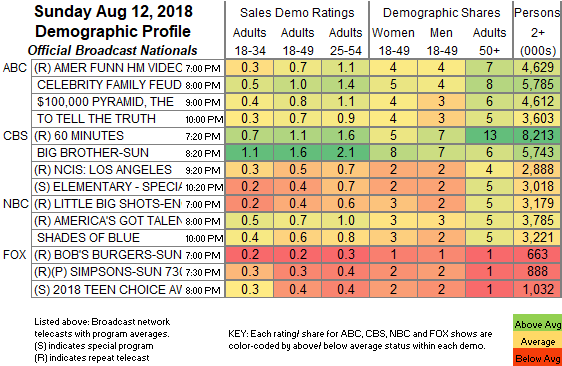Click the Sunday Aug 12, 2018 title
This screenshot has width=562, height=366.
(113, 11)
